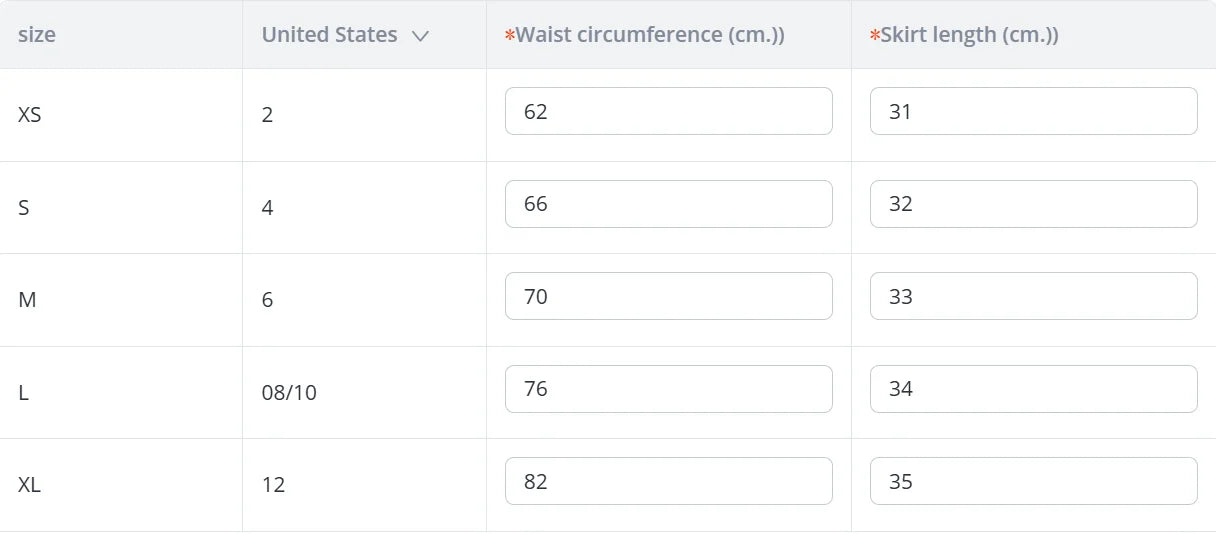Focus the M skirt length field
The width and height of the screenshot is (1216, 534).
(1033, 296)
